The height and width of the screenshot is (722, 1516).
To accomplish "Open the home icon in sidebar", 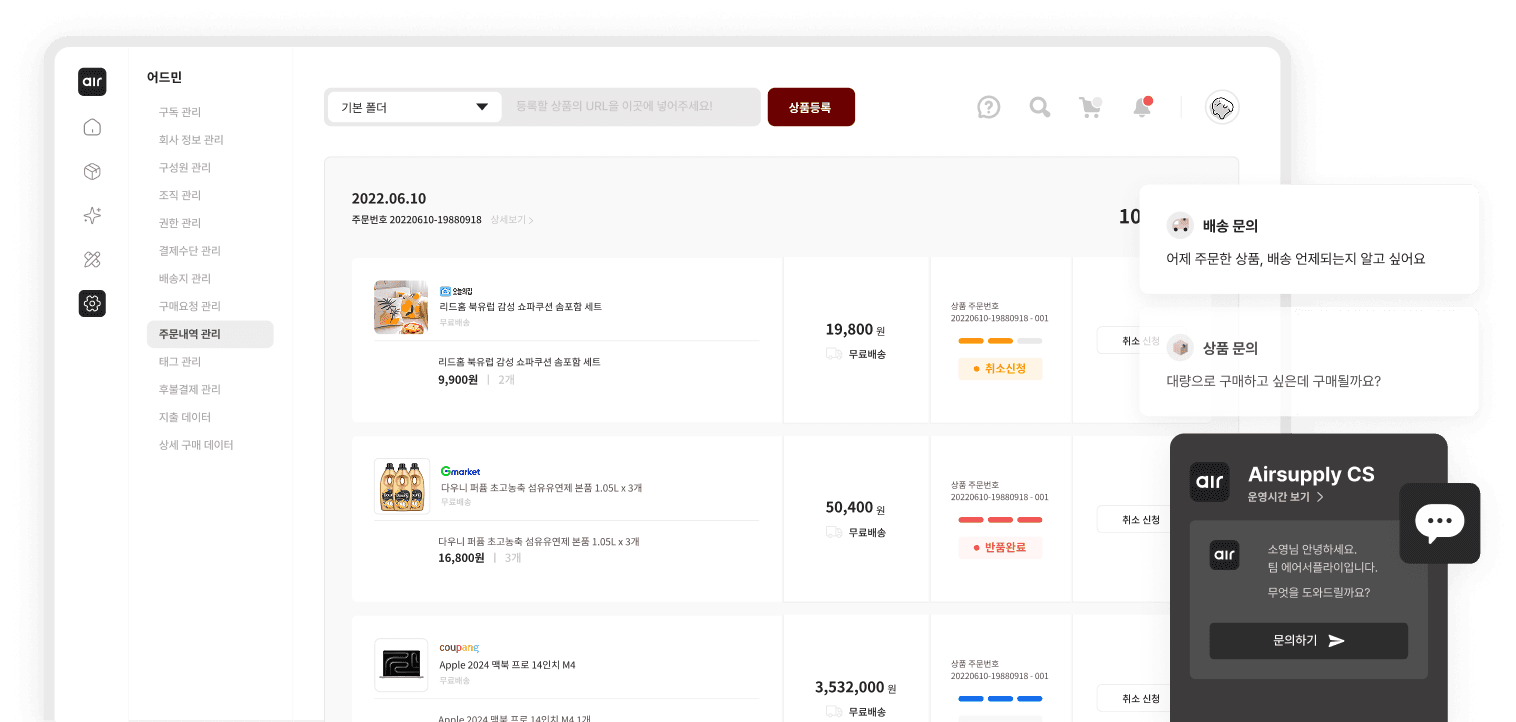I will coord(92,127).
